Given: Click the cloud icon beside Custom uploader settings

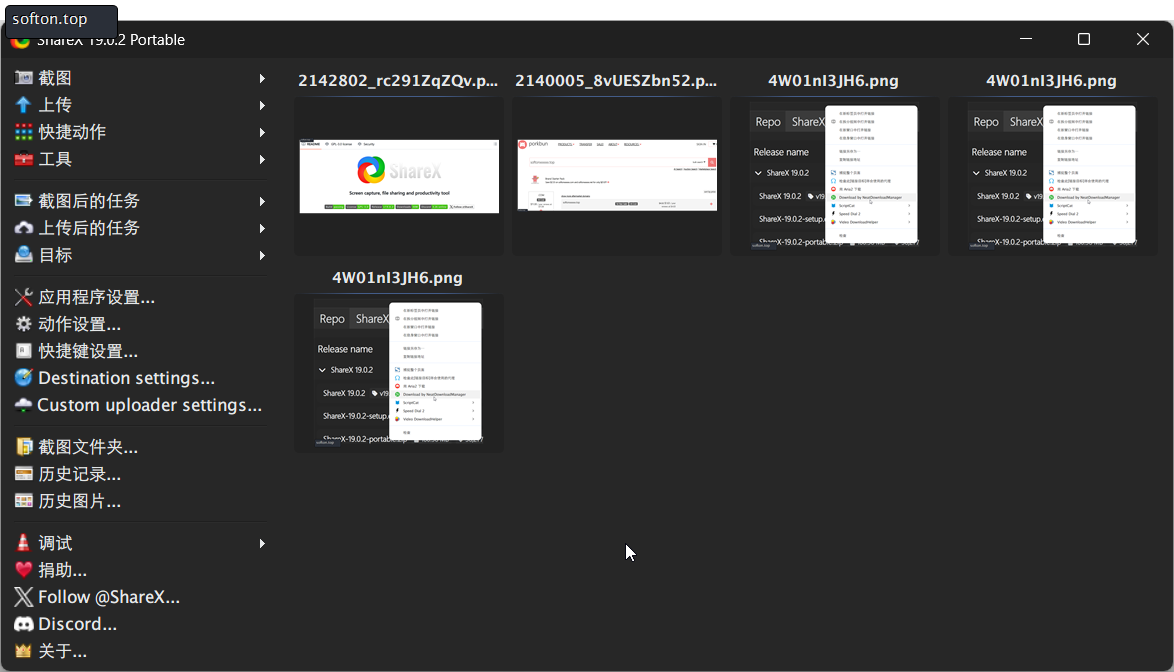Looking at the screenshot, I should (x=24, y=405).
